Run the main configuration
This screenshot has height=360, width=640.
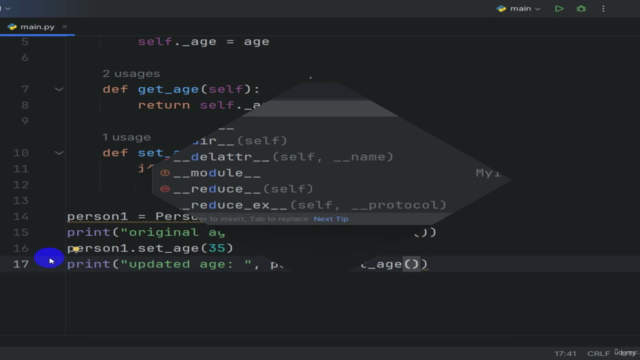(559, 9)
